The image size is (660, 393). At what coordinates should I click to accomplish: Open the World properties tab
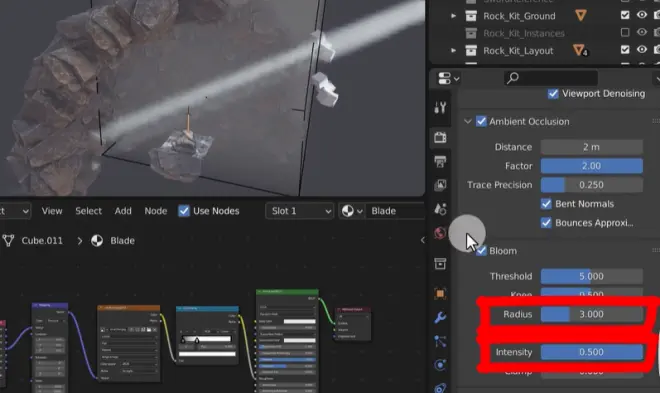[440, 233]
